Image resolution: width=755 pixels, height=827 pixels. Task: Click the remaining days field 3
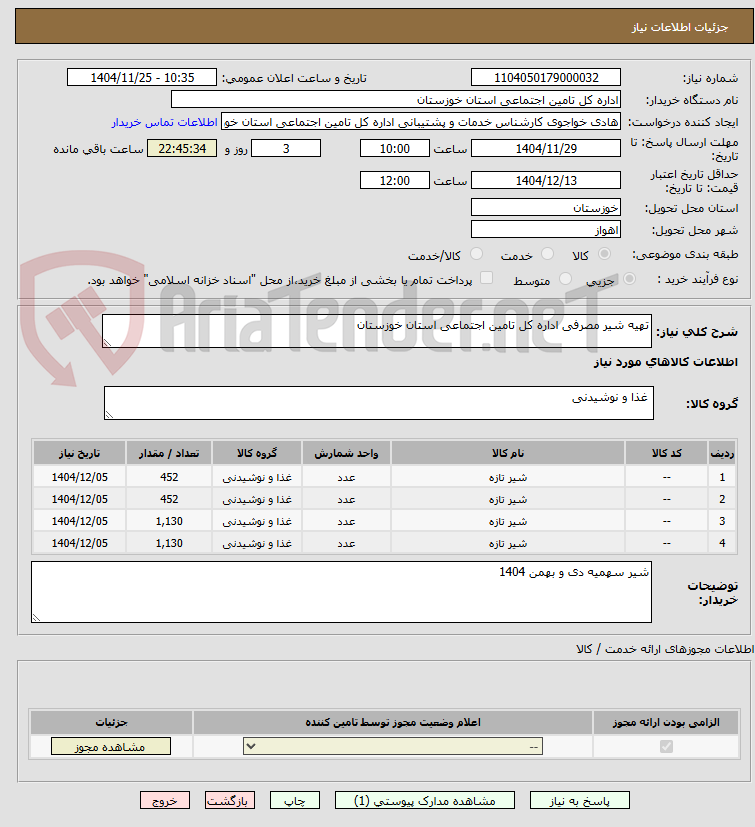pyautogui.click(x=286, y=149)
